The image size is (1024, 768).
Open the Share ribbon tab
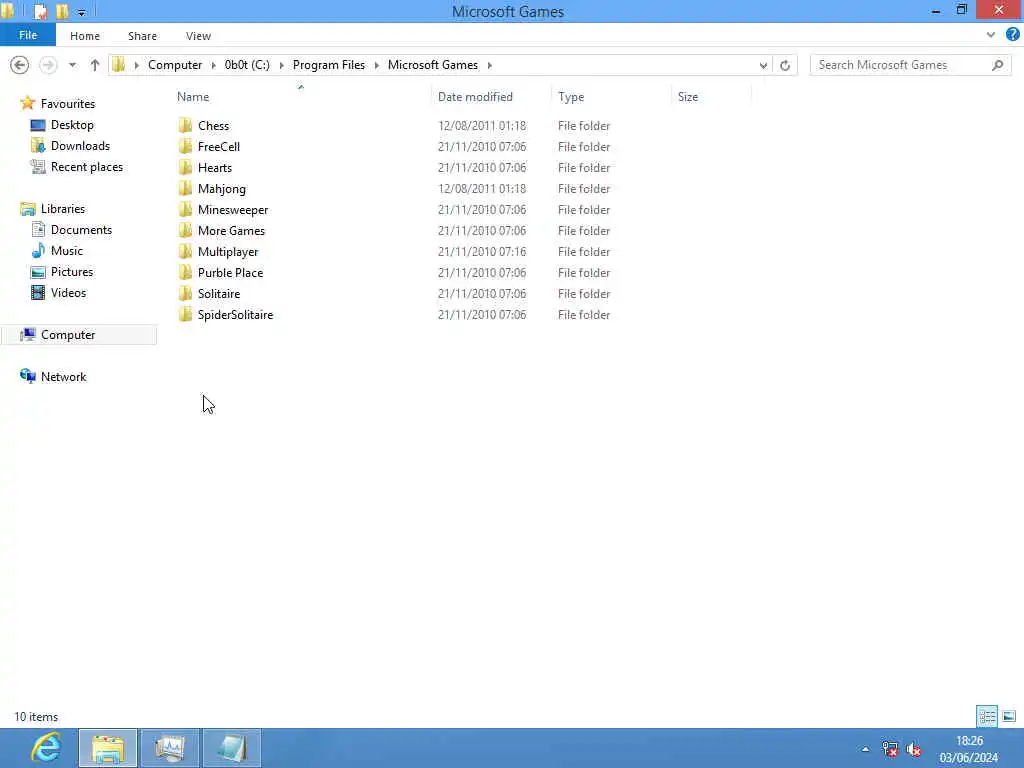pos(142,36)
